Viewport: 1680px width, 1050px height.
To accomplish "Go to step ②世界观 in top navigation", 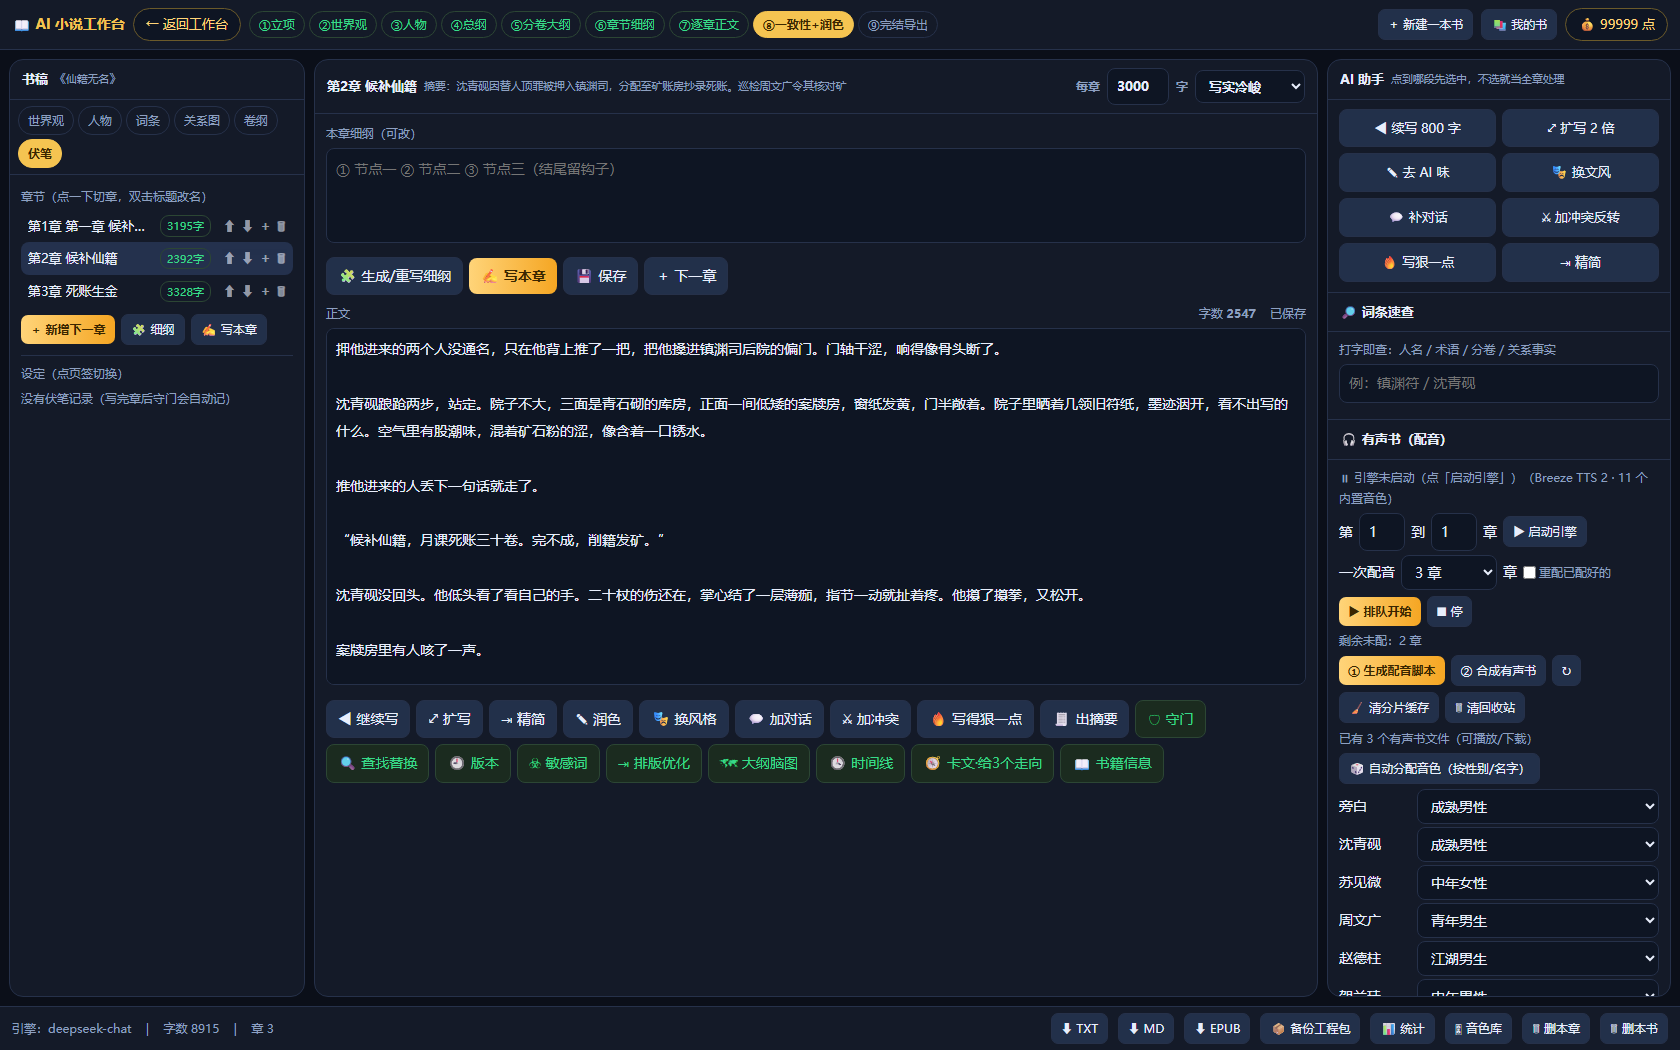I will point(343,25).
